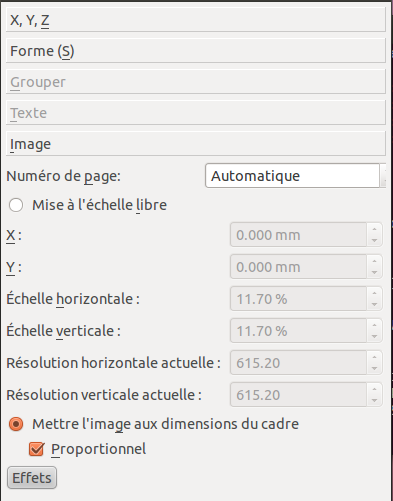393x501 pixels.
Task: Toggle the Proportionnel checkbox
Action: [x=36, y=449]
